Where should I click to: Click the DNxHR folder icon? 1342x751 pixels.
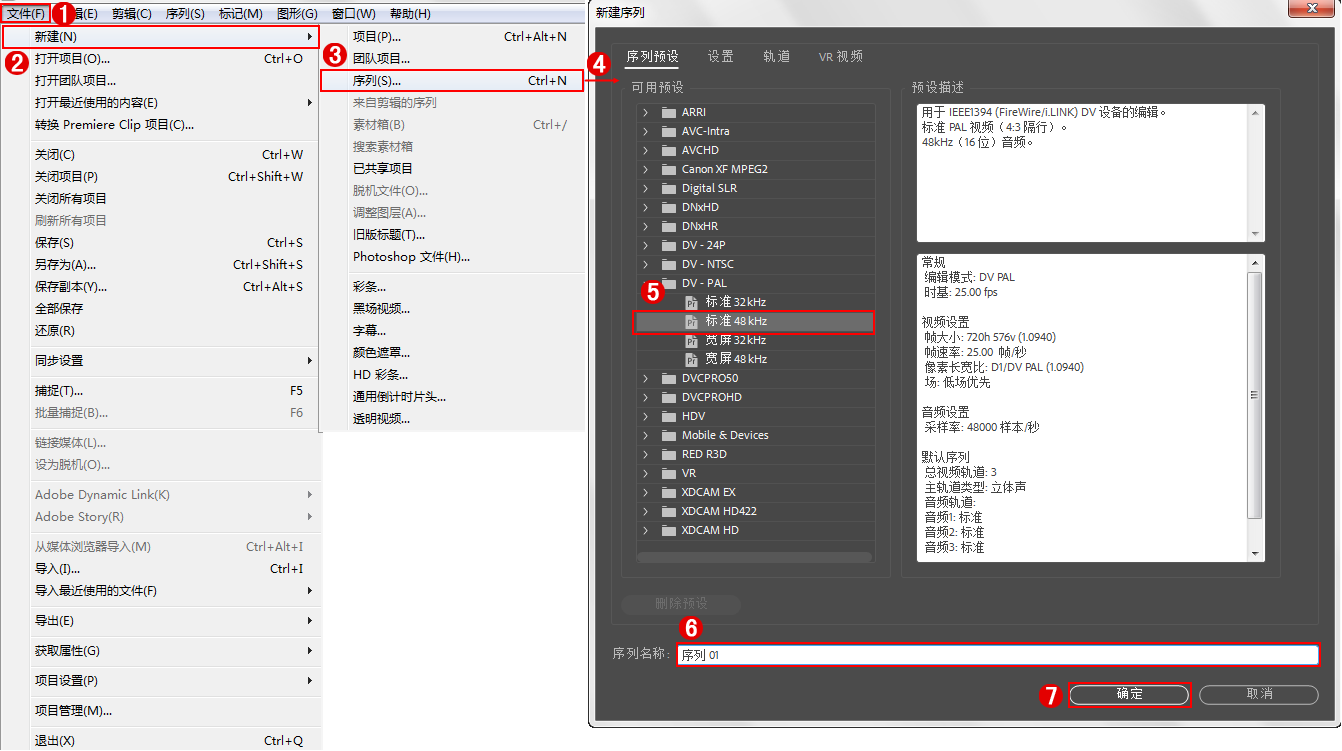[668, 226]
